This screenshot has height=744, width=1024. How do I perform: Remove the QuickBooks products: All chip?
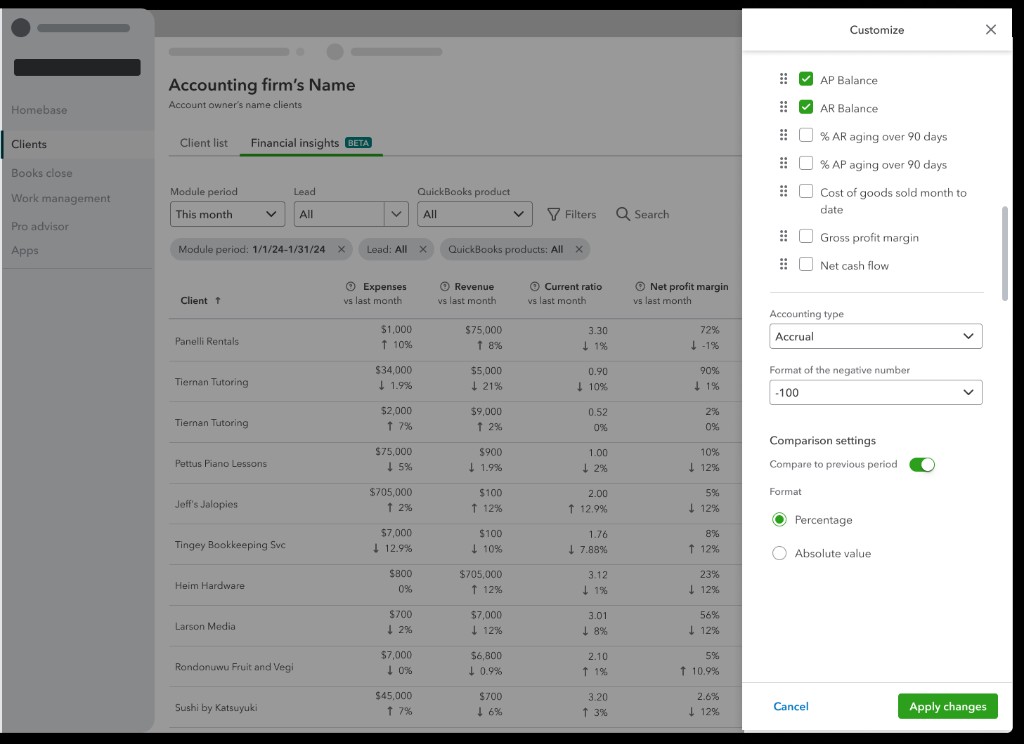click(579, 249)
